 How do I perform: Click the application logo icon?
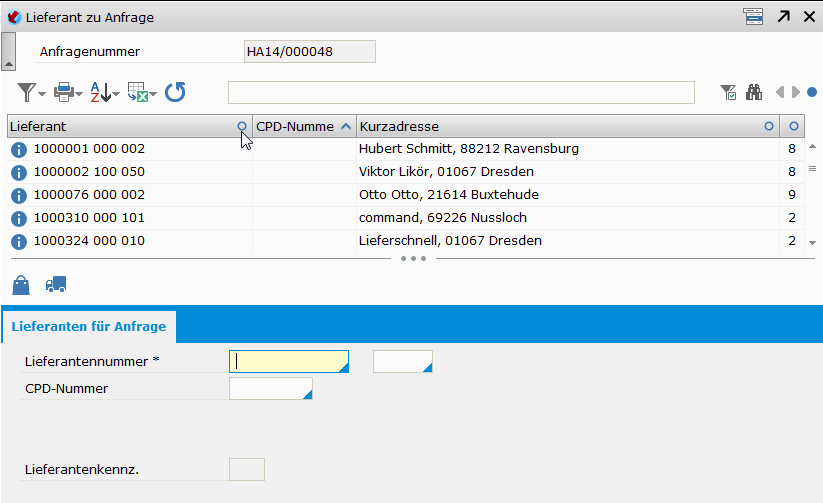(14, 17)
